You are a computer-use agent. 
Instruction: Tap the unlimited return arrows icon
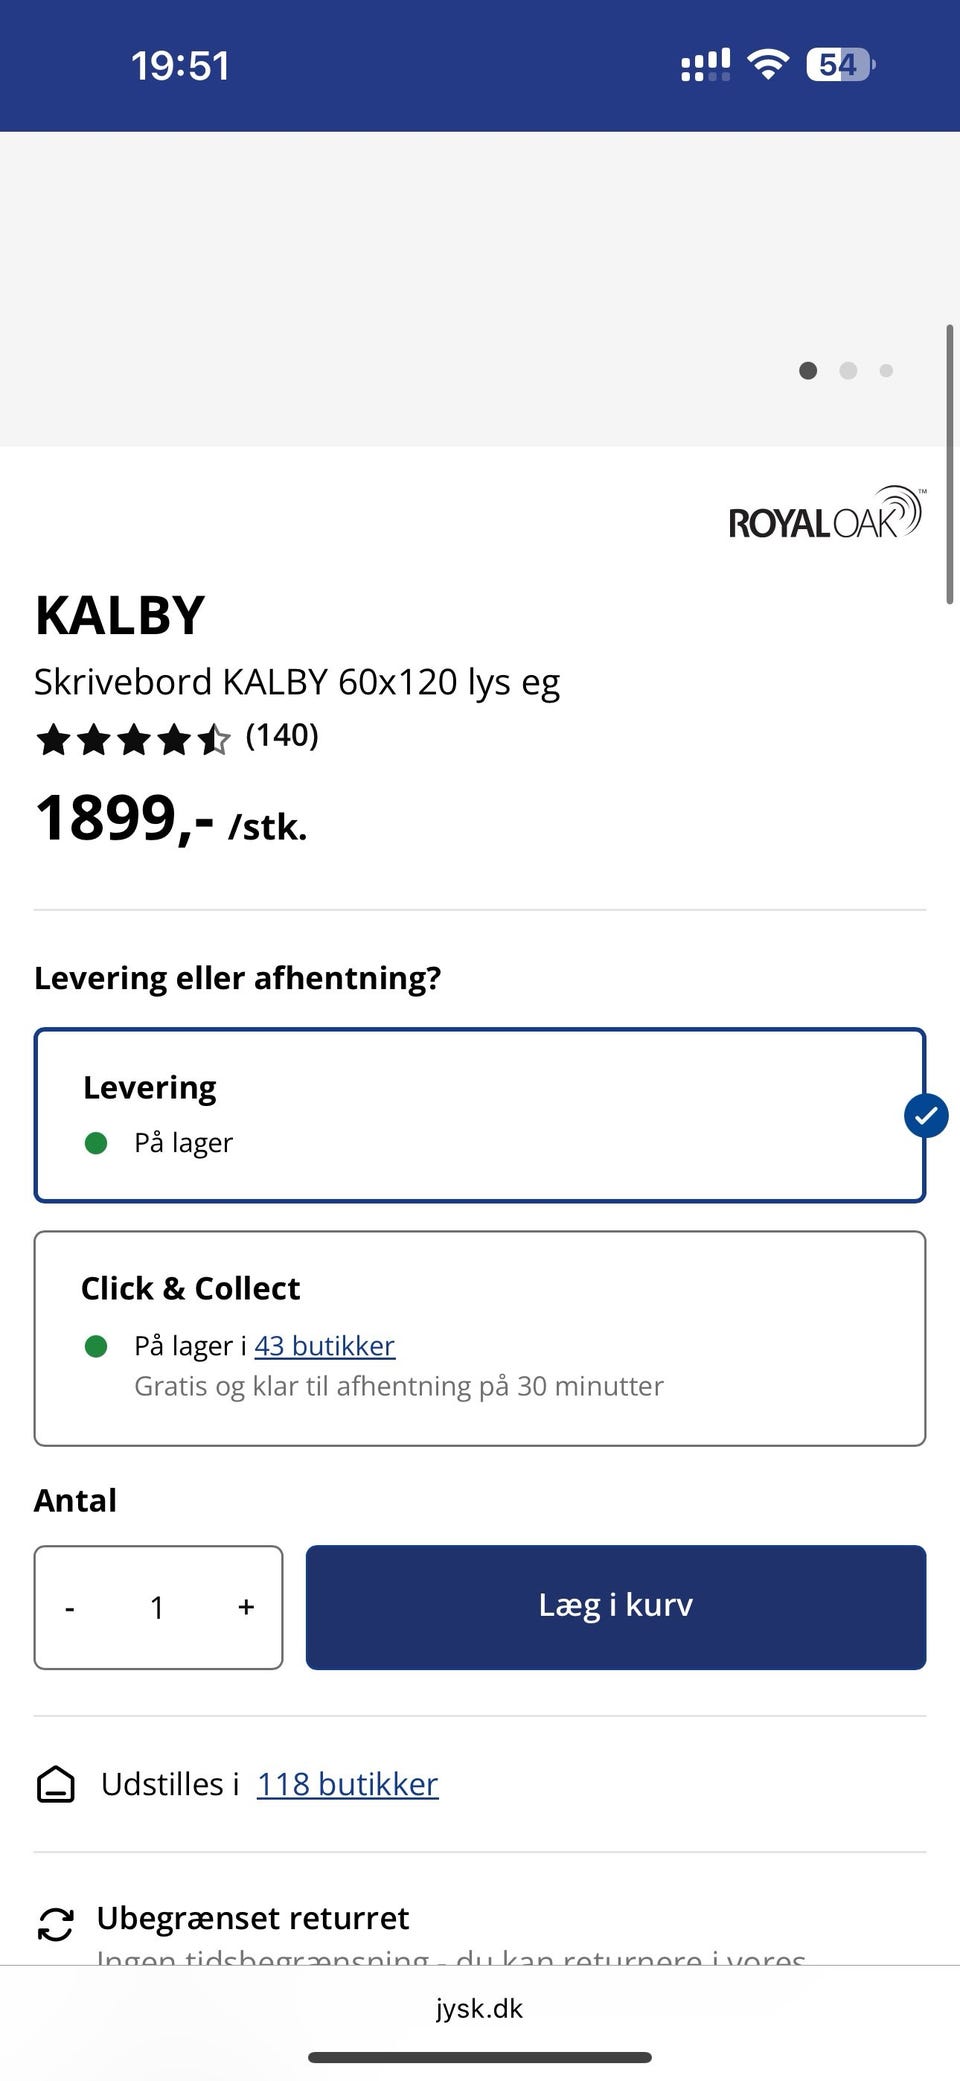click(56, 1924)
